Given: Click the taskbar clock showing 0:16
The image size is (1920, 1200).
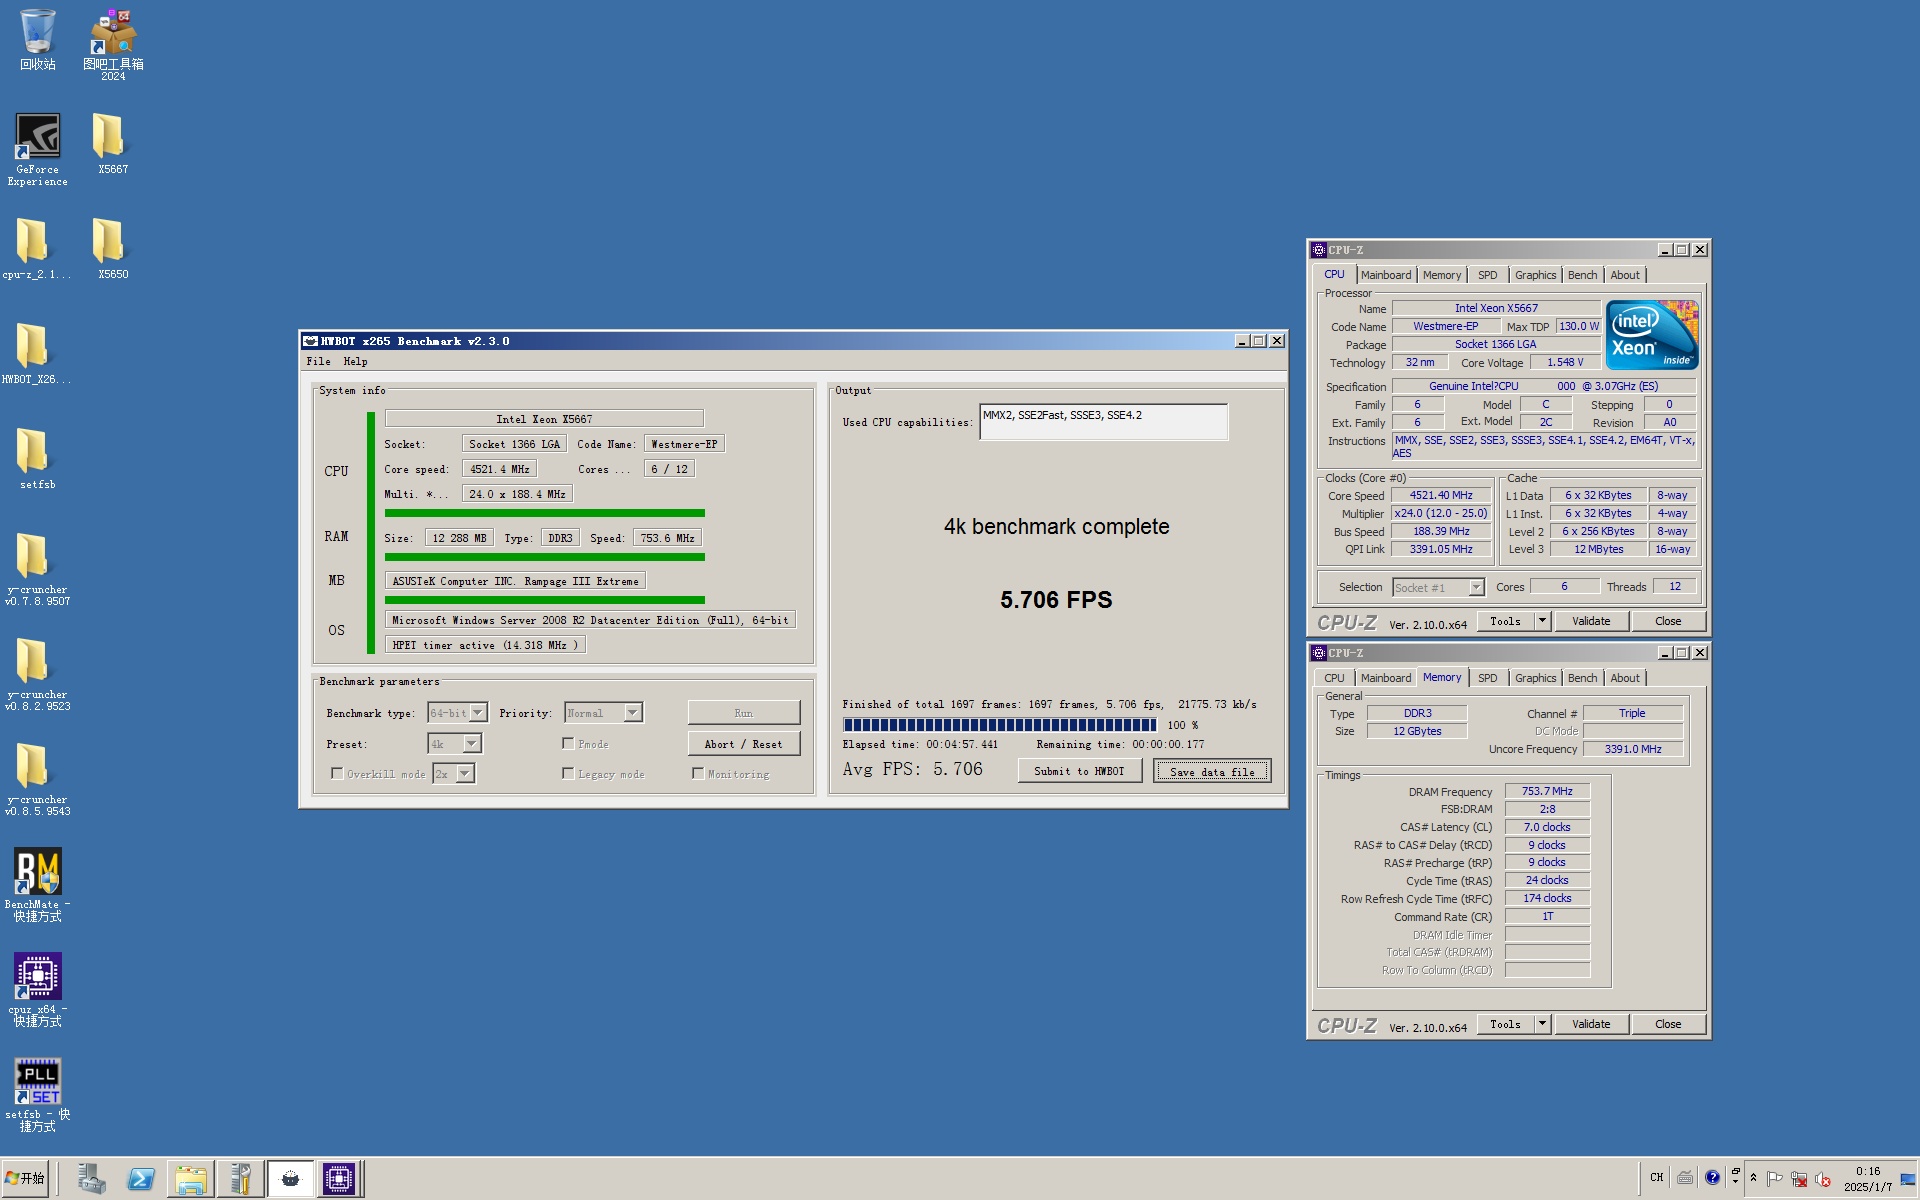Looking at the screenshot, I should [x=1868, y=1179].
